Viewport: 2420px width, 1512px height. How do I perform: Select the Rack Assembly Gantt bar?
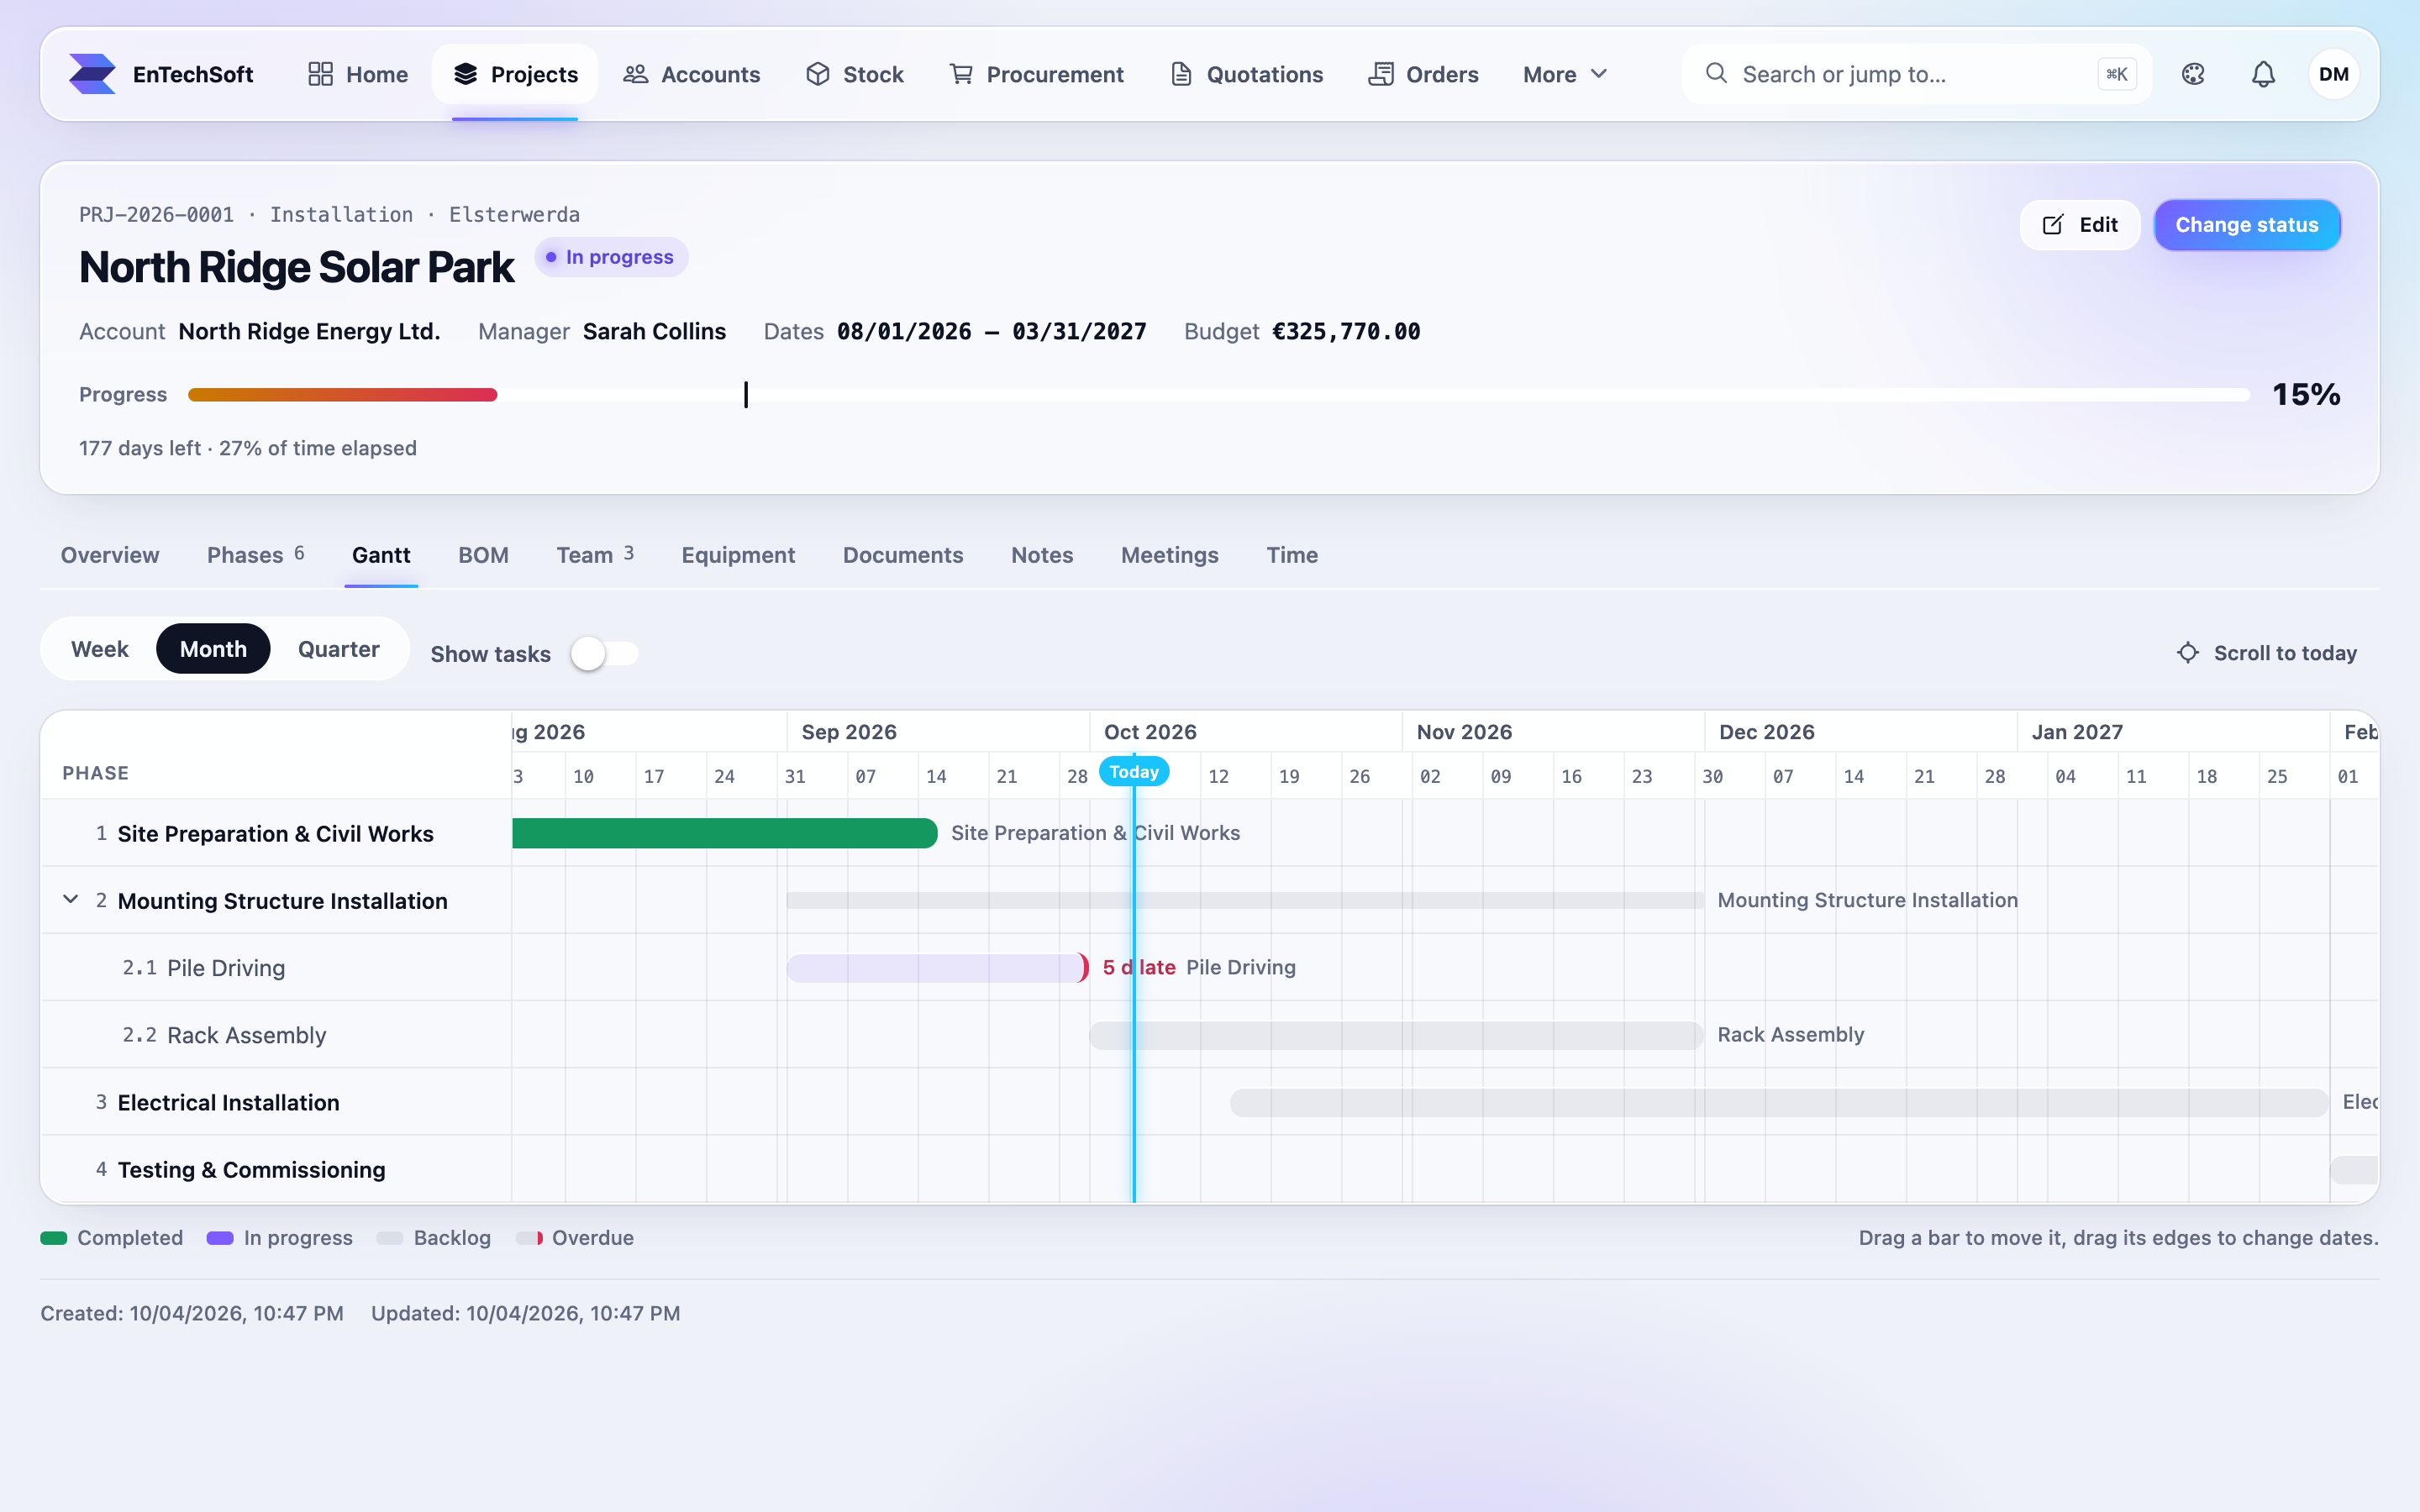click(x=1396, y=1035)
